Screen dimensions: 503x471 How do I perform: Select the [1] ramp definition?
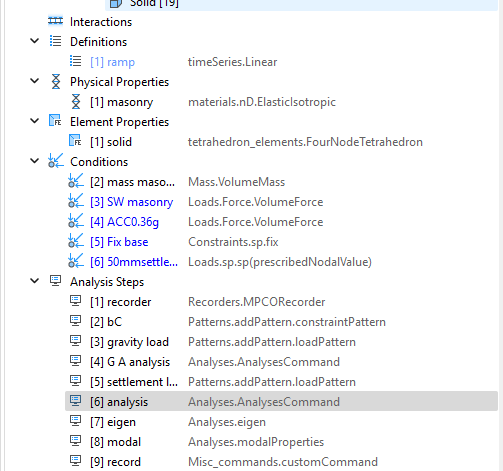point(112,62)
